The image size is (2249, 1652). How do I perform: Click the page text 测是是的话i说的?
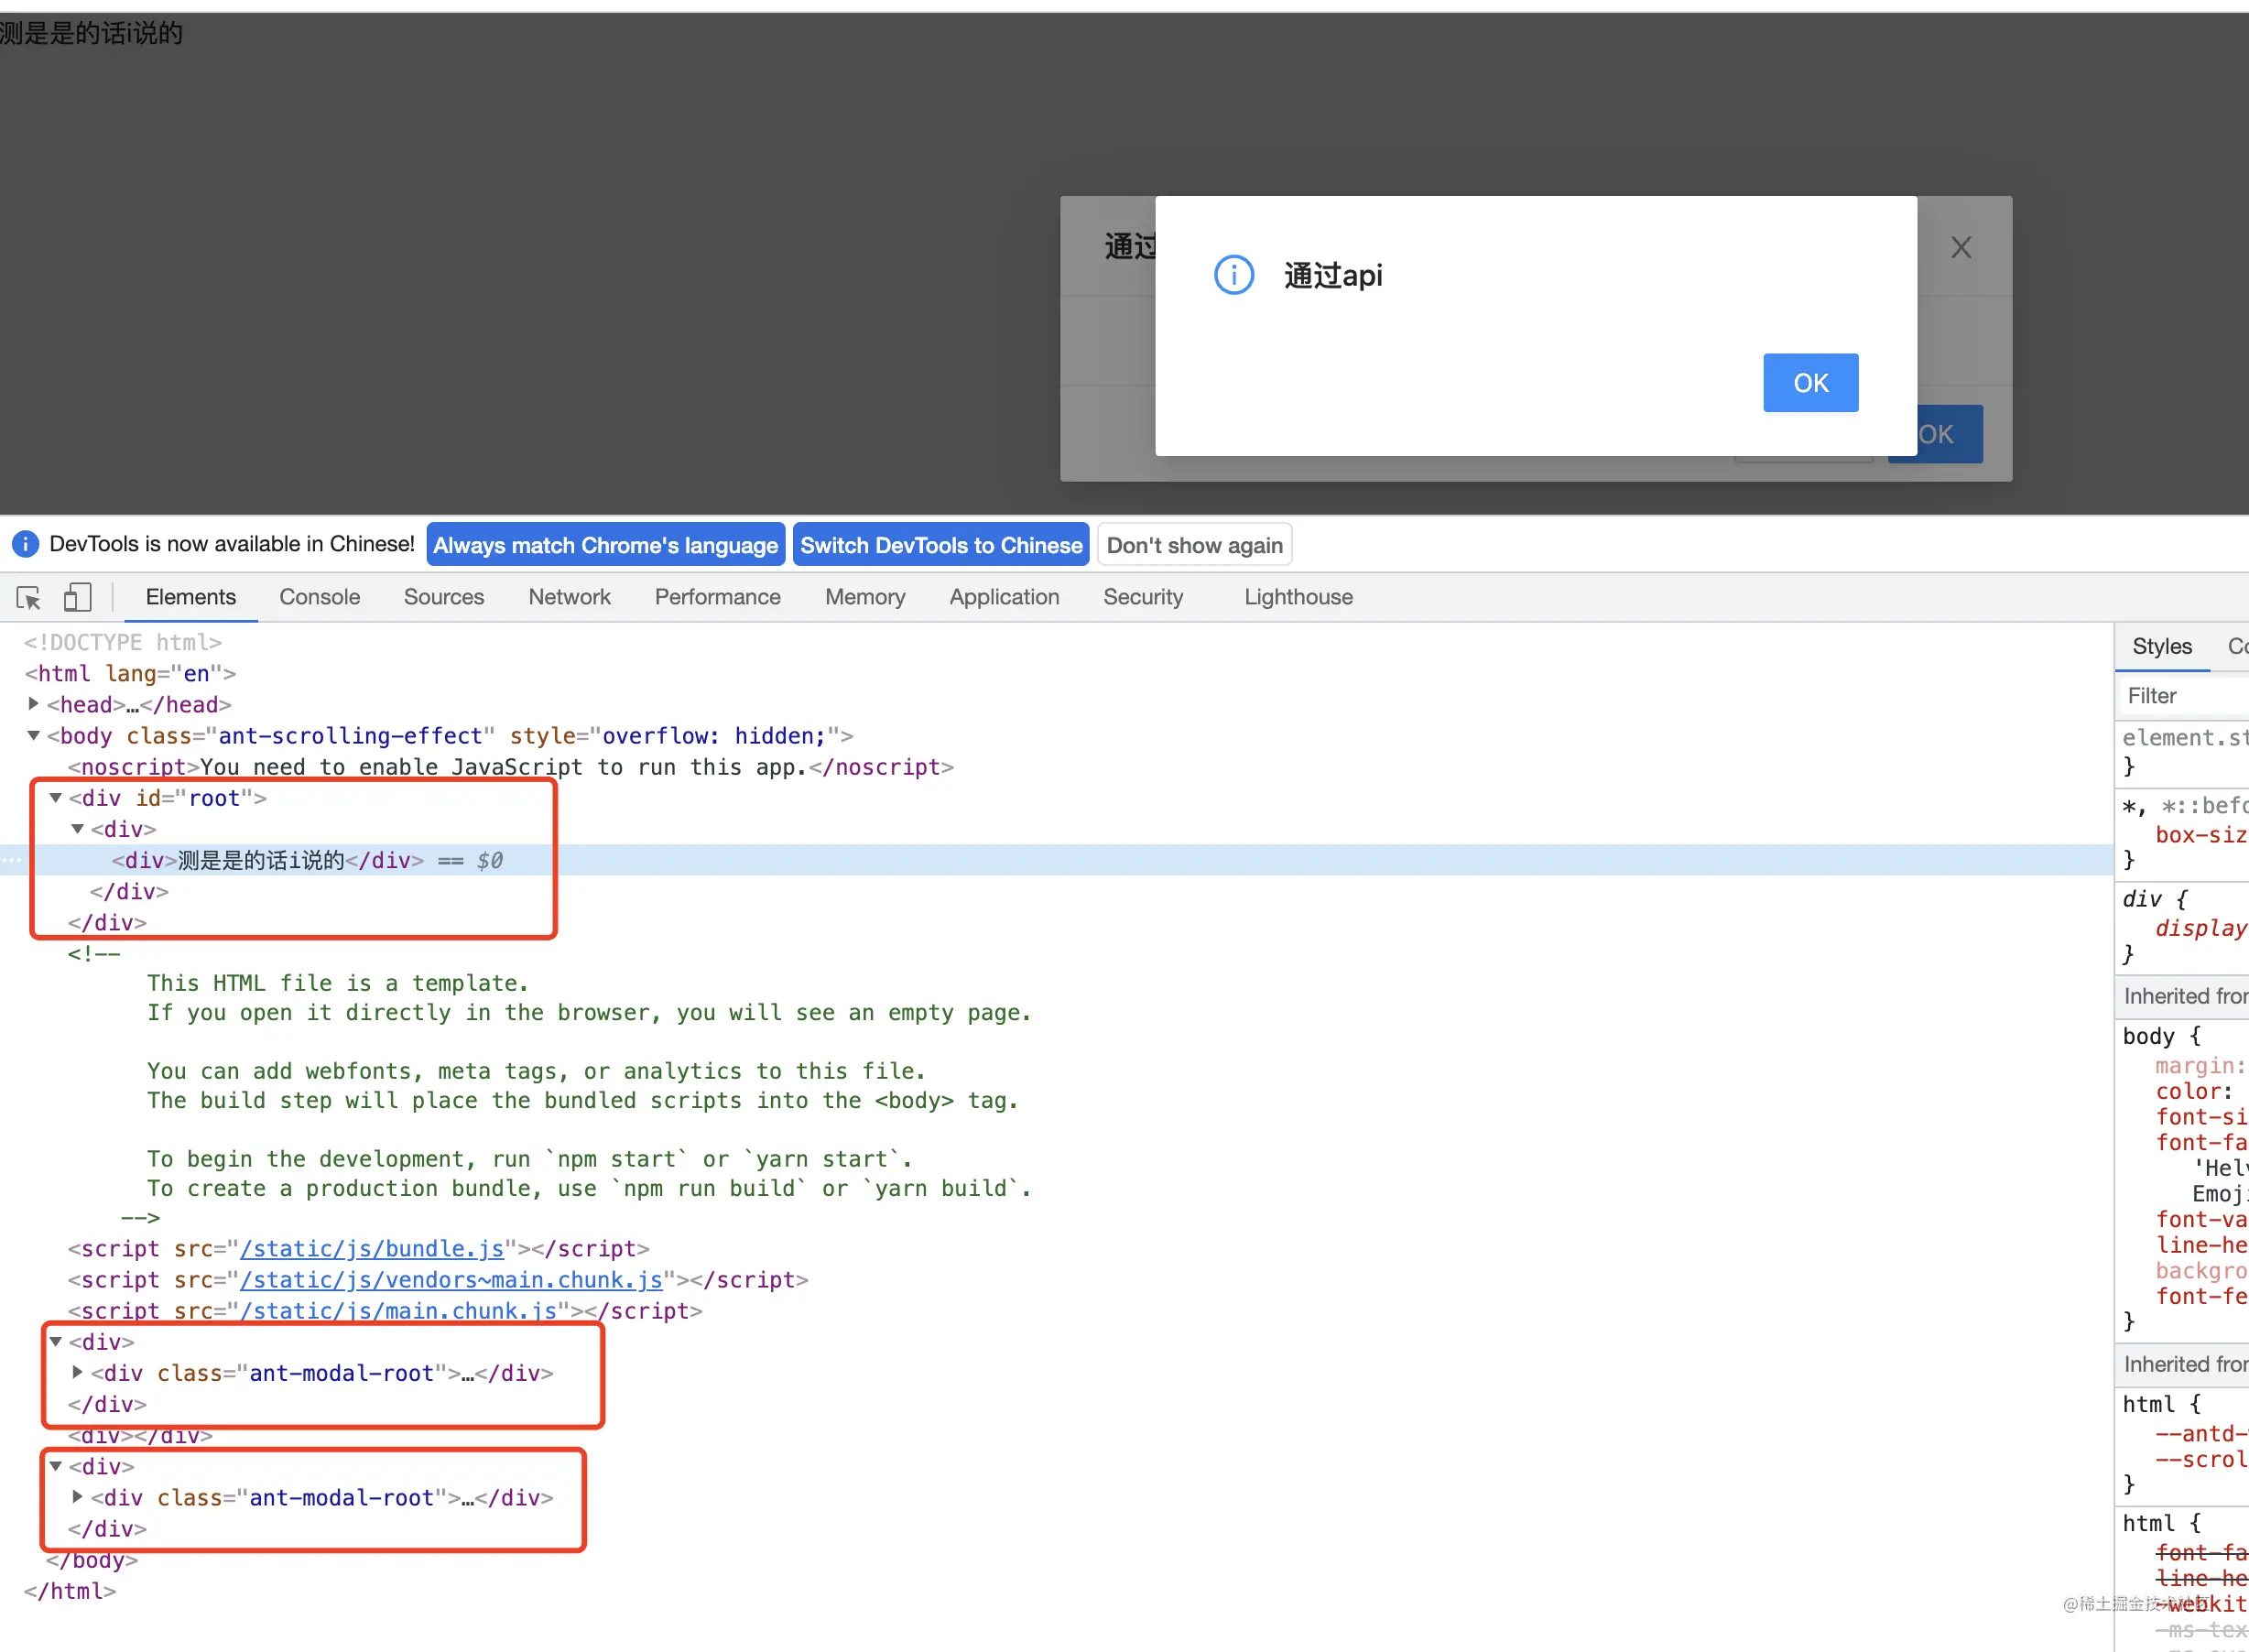(x=91, y=33)
